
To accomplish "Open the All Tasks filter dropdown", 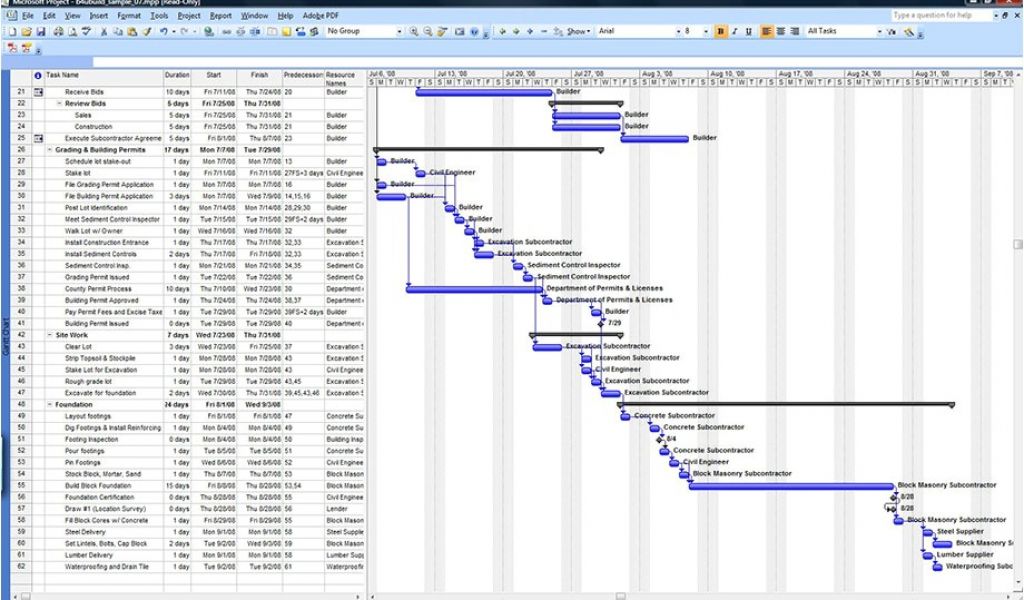I will pyautogui.click(x=879, y=31).
